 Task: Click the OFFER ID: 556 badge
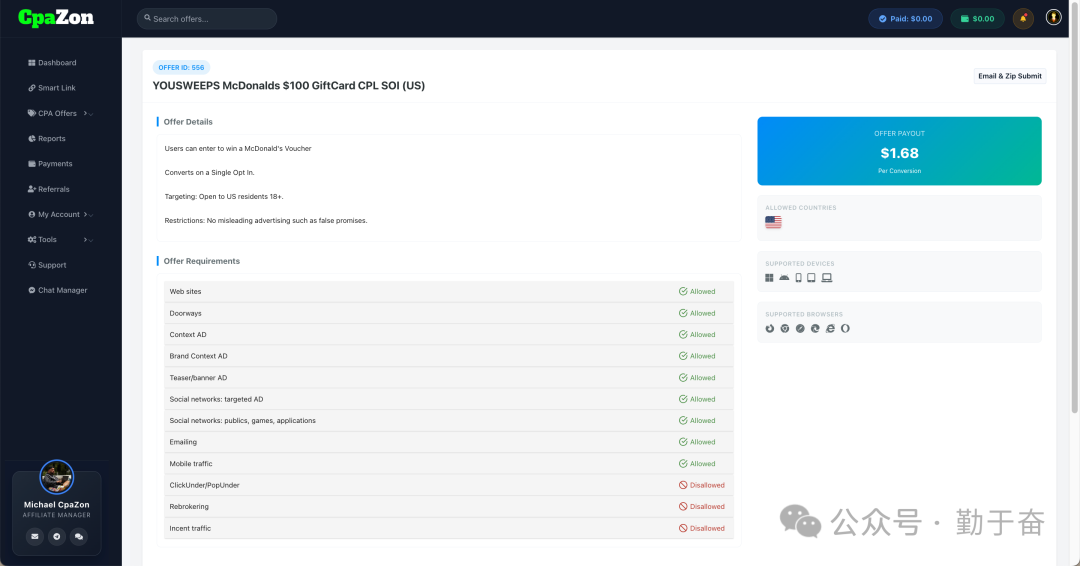(181, 67)
